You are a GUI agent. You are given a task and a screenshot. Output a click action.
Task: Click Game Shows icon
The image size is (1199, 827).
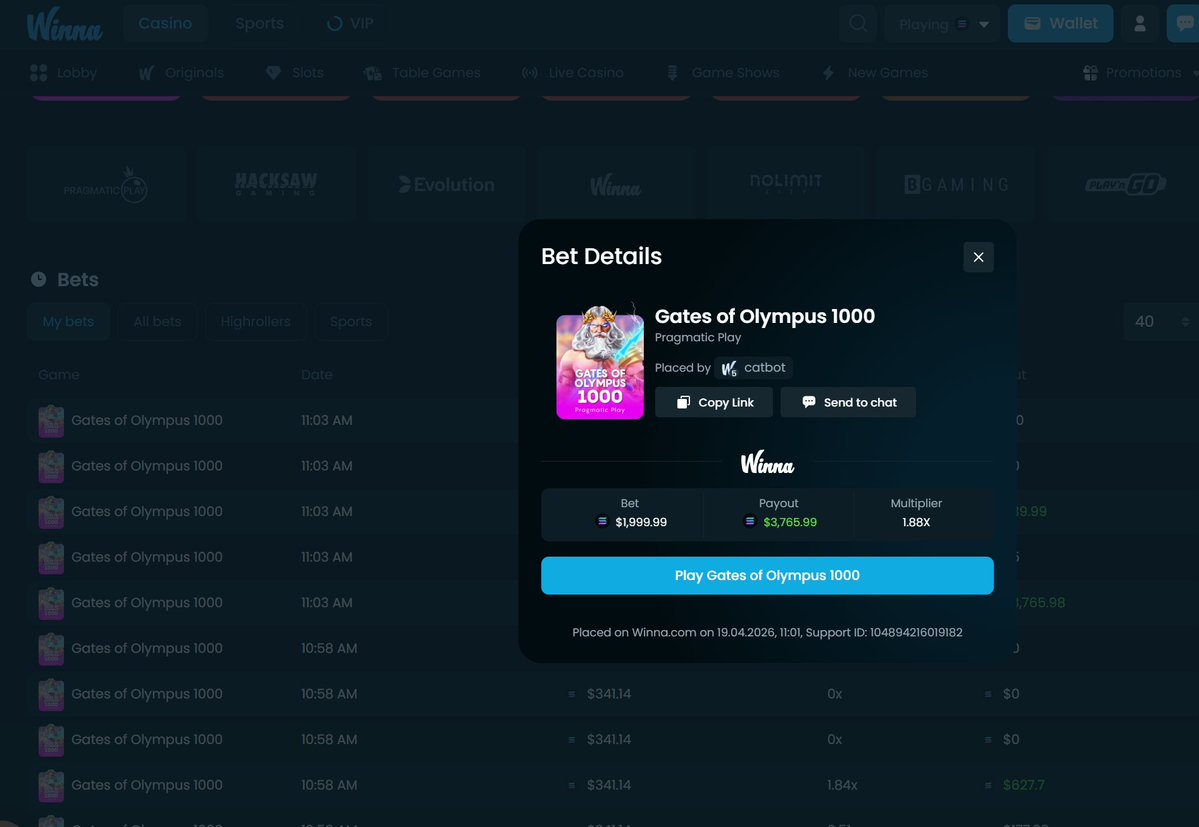tap(672, 73)
